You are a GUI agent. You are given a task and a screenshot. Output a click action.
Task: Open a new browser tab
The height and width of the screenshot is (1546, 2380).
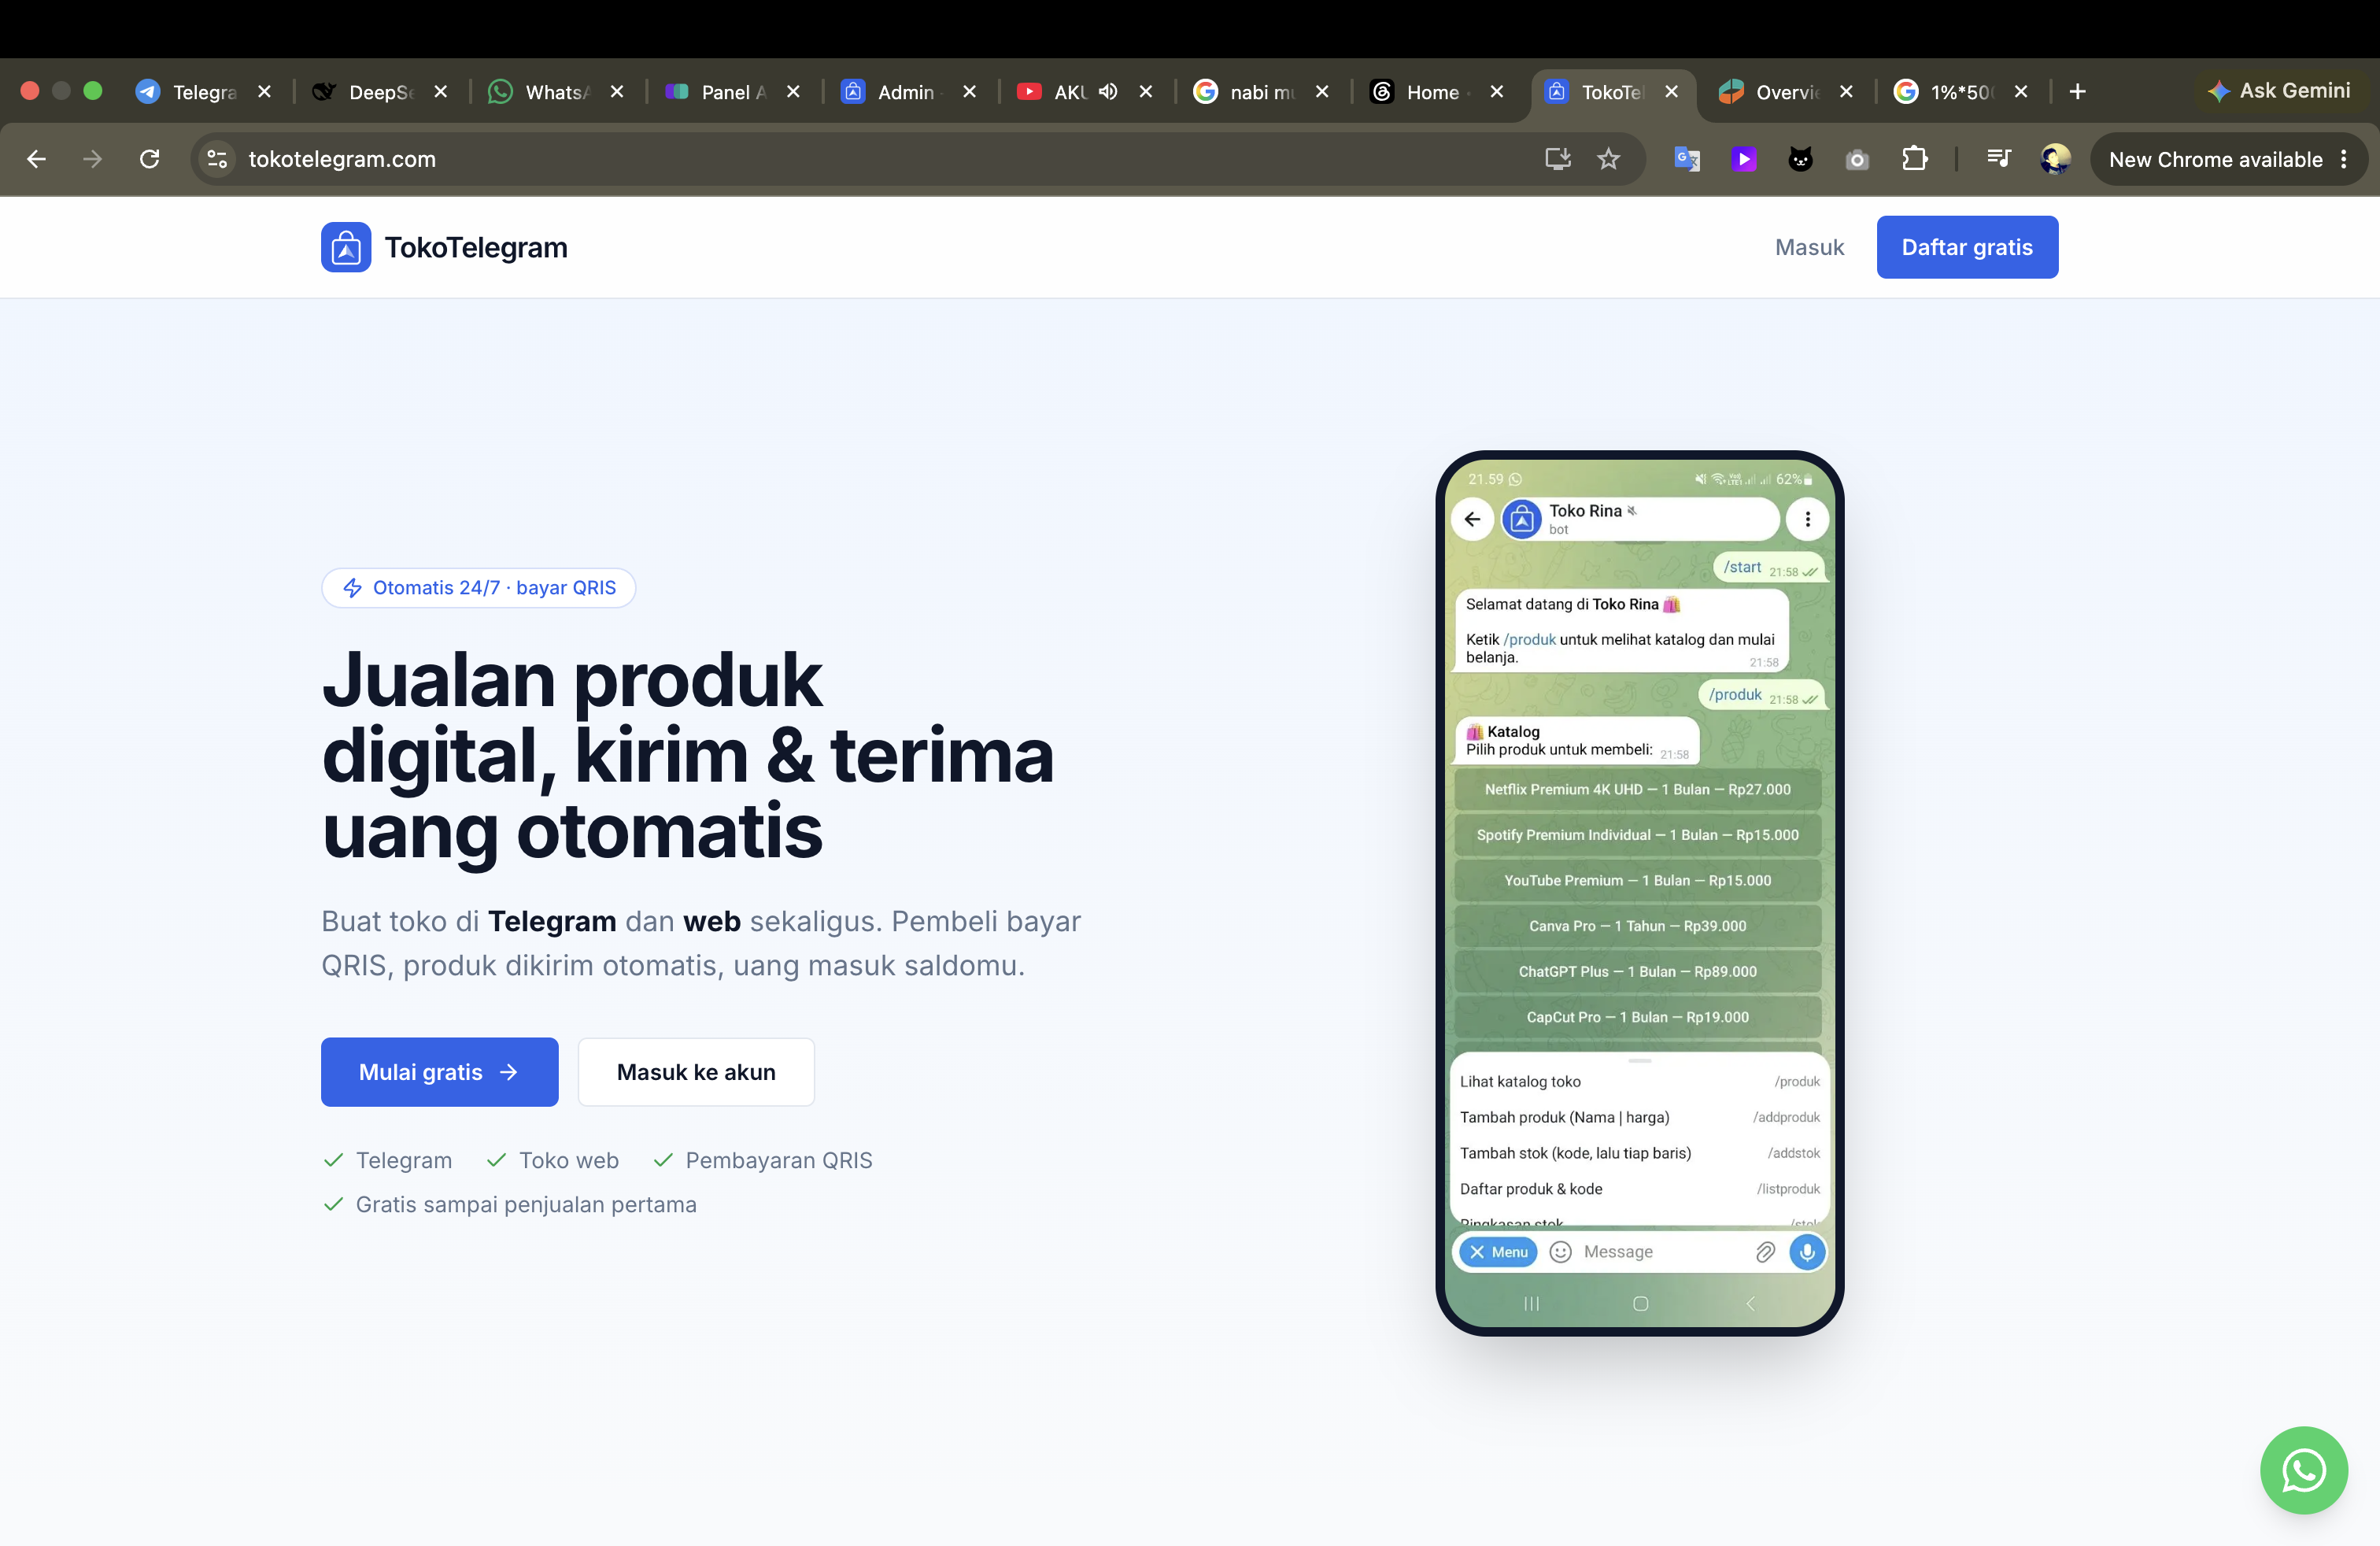[x=2077, y=92]
